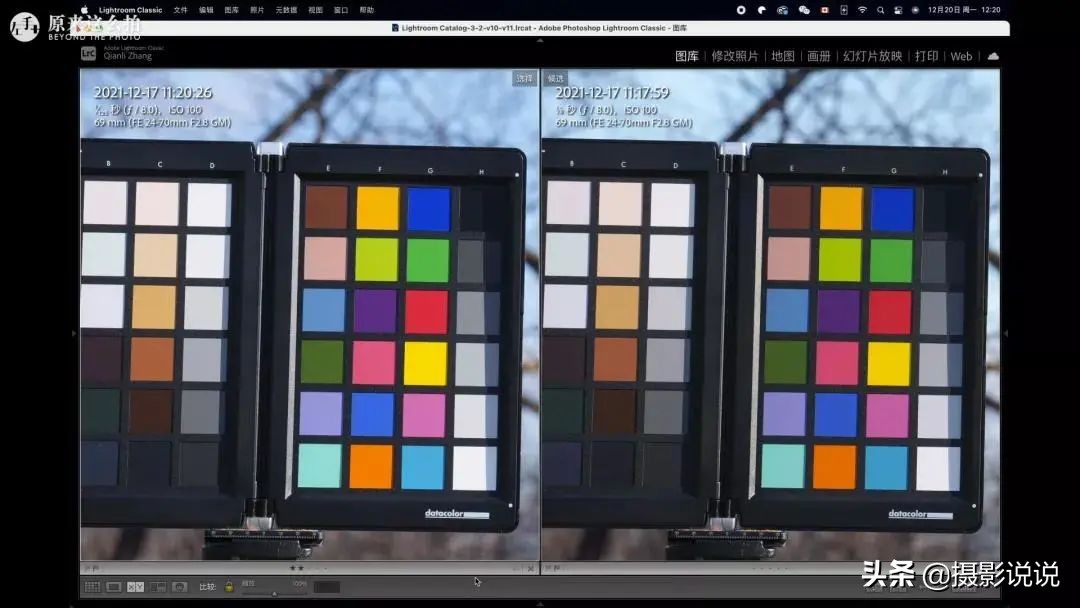Screen dimensions: 1080x608
Task: Click the two-star rating under Select photo
Action: tap(297, 569)
